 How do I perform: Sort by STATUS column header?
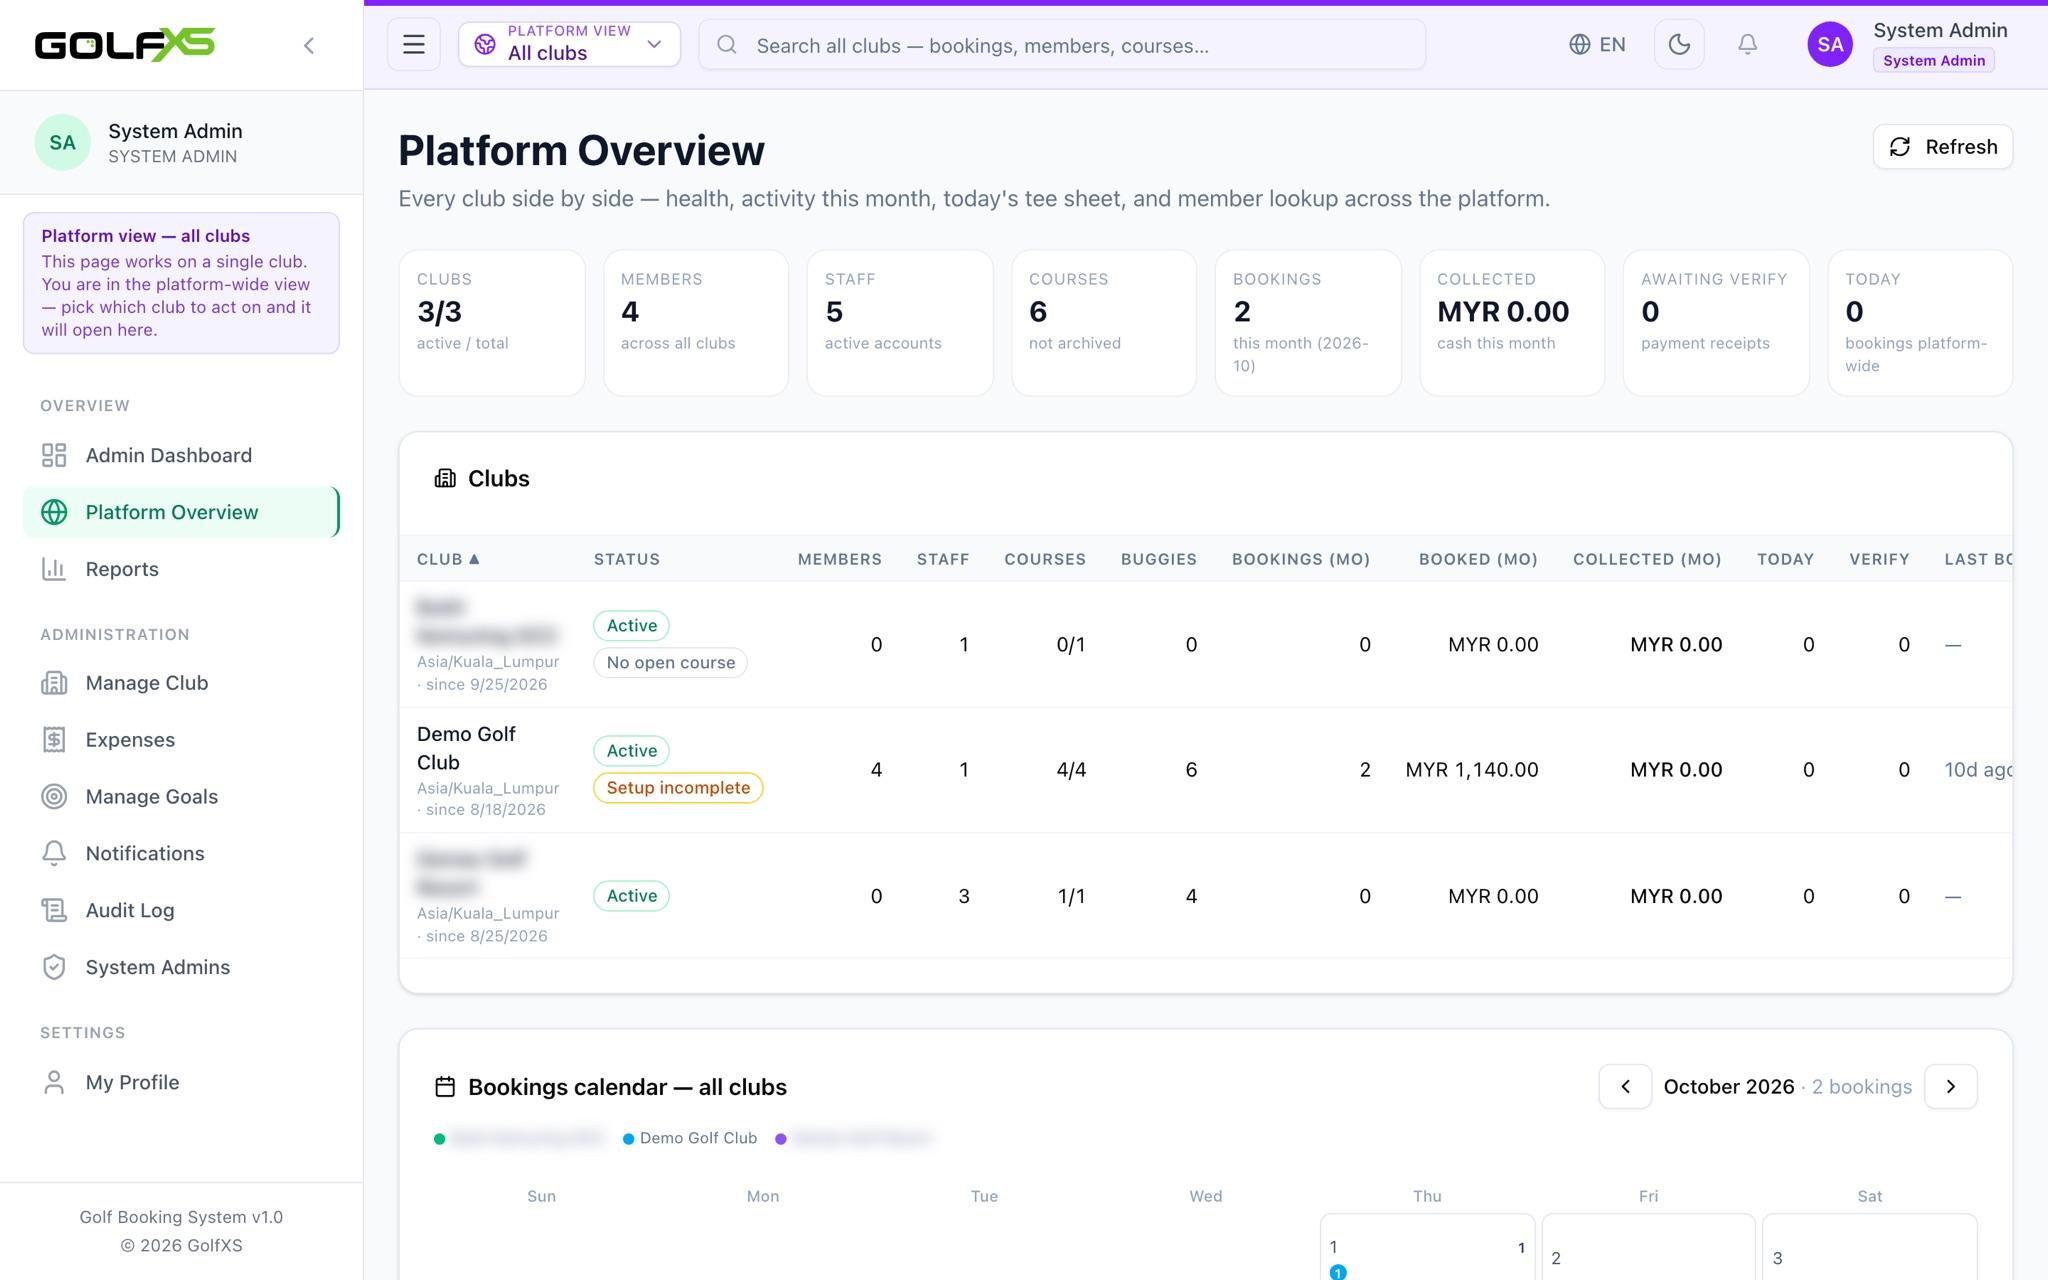pos(627,559)
